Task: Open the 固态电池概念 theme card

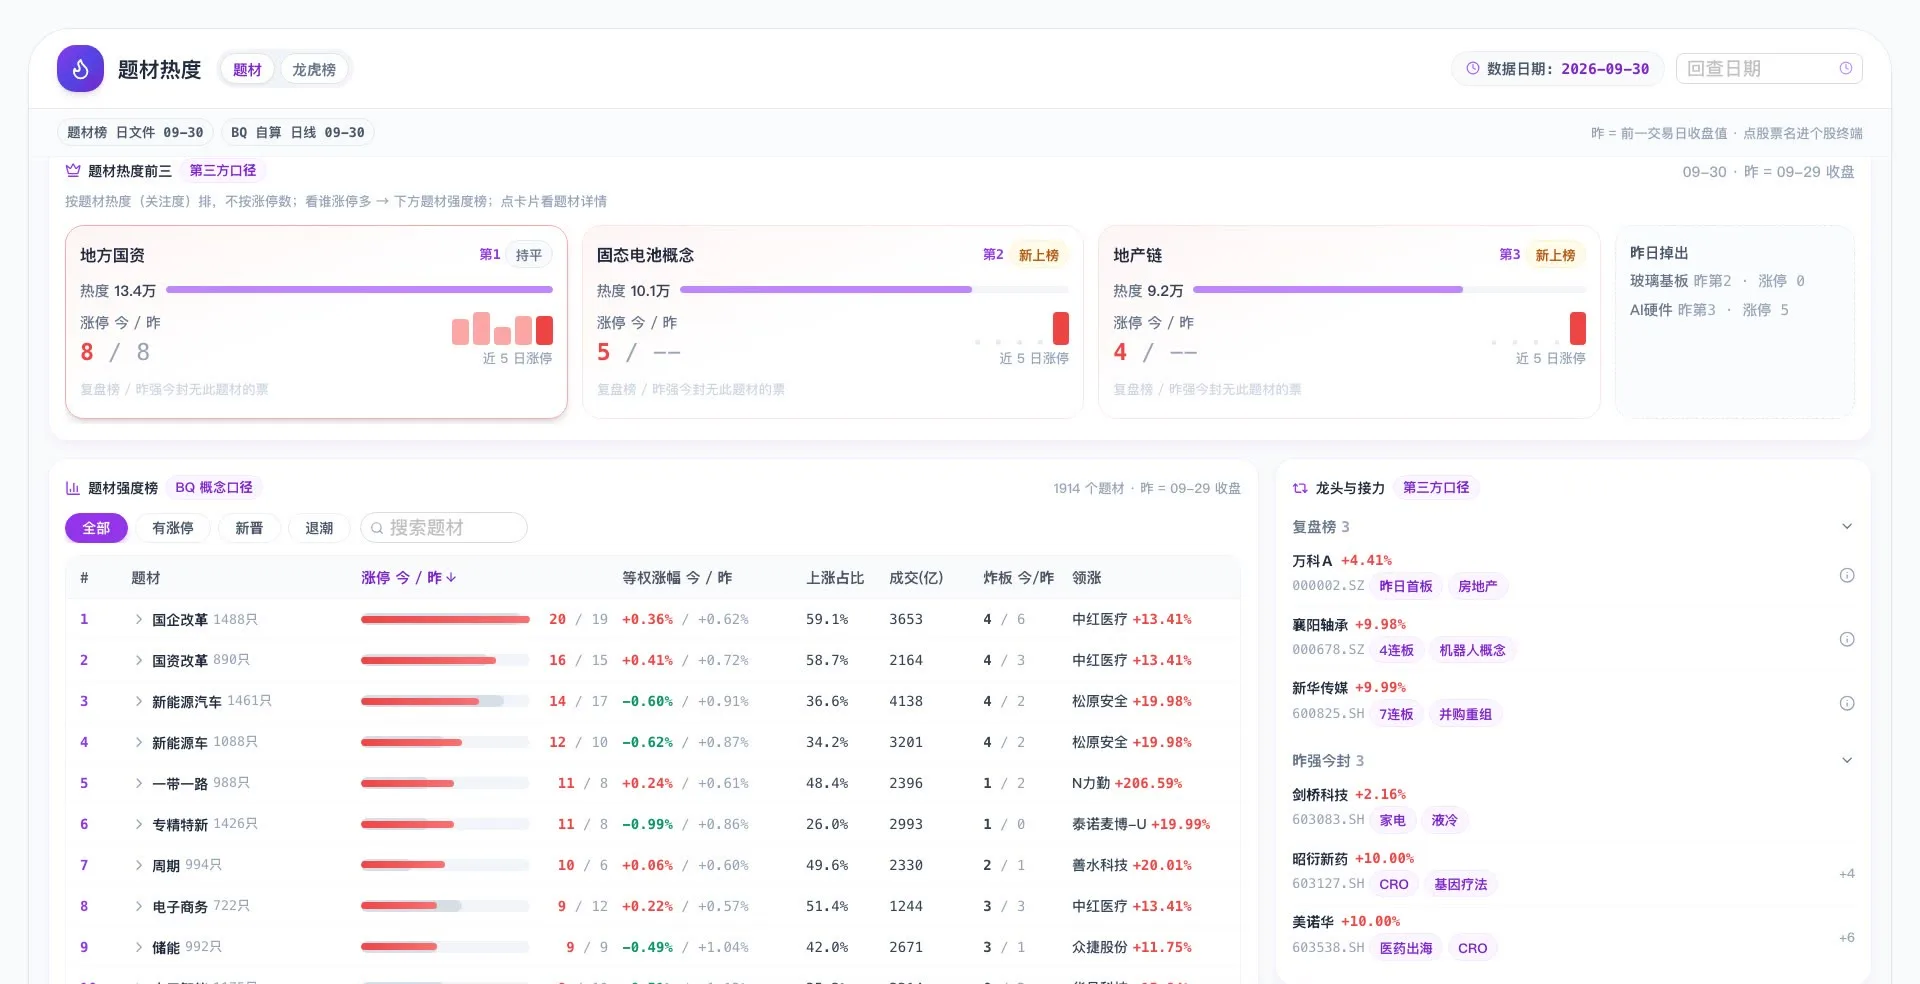Action: click(x=832, y=322)
